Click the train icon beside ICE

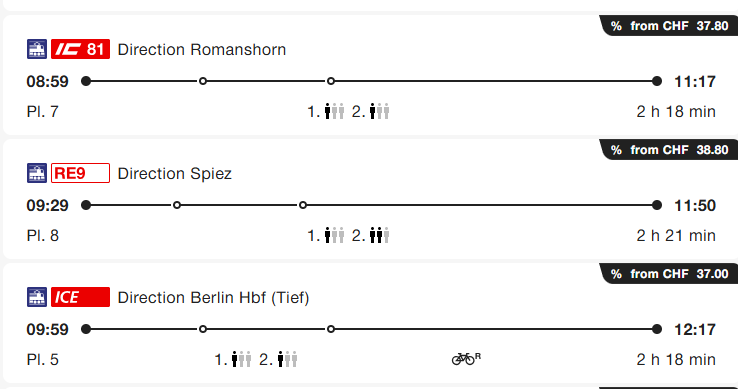pyautogui.click(x=37, y=297)
